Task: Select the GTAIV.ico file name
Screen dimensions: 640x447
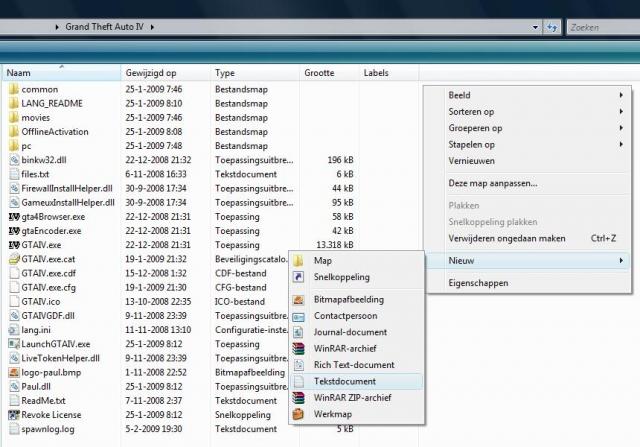Action: [x=41, y=302]
